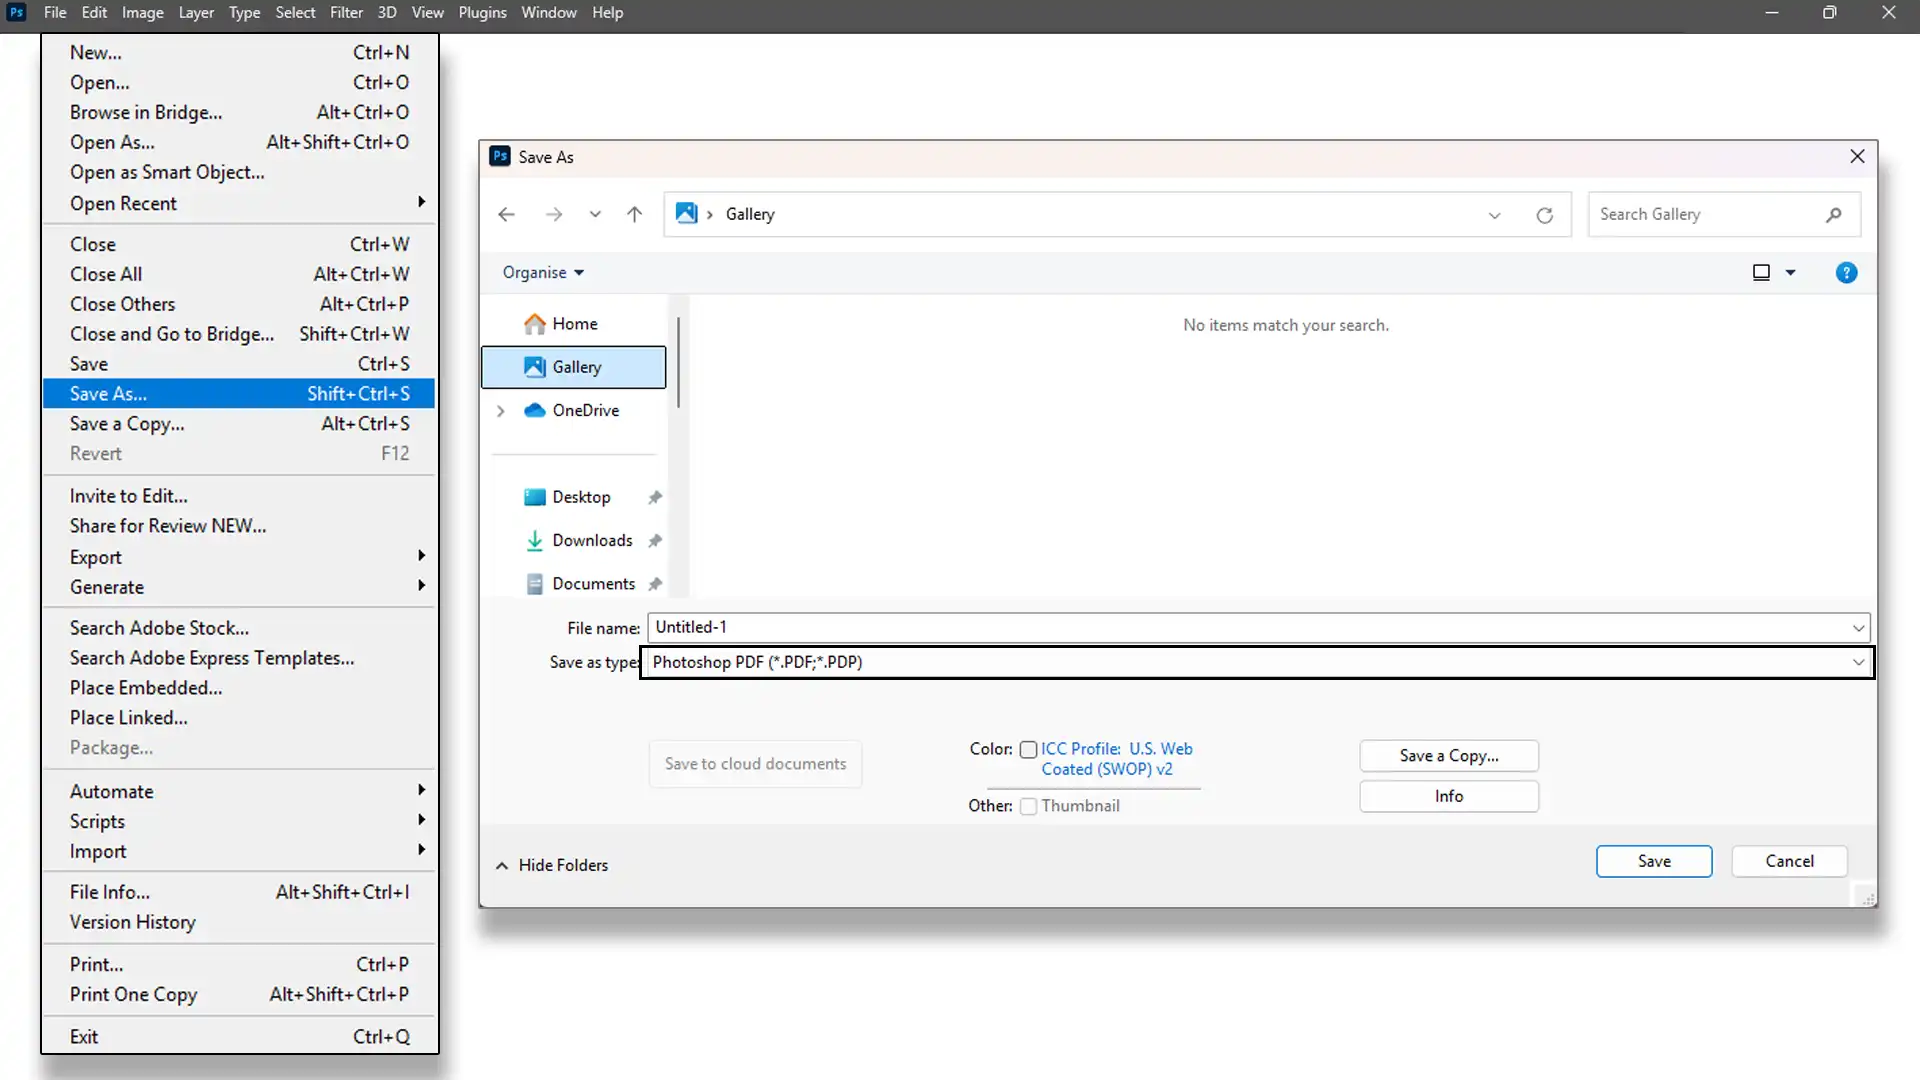1920x1080 pixels.
Task: Refresh the Gallery folder view
Action: (1544, 215)
